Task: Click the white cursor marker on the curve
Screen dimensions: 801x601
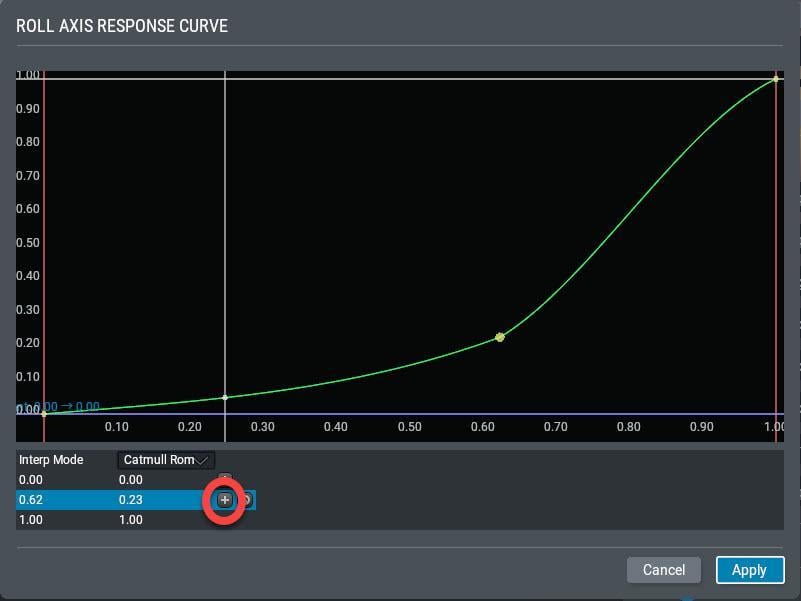Action: 225,397
